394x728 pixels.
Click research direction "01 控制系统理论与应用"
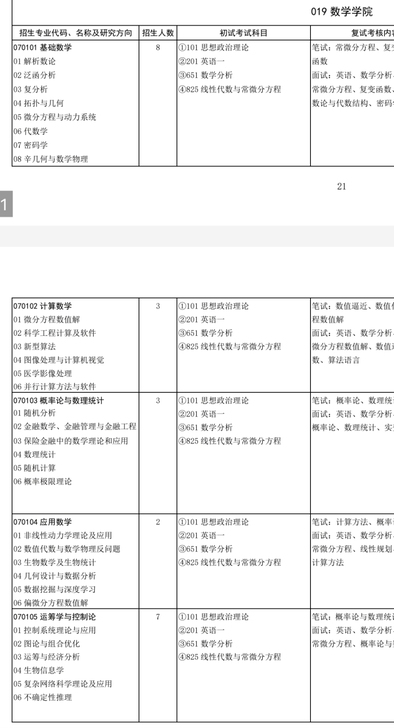[55, 630]
